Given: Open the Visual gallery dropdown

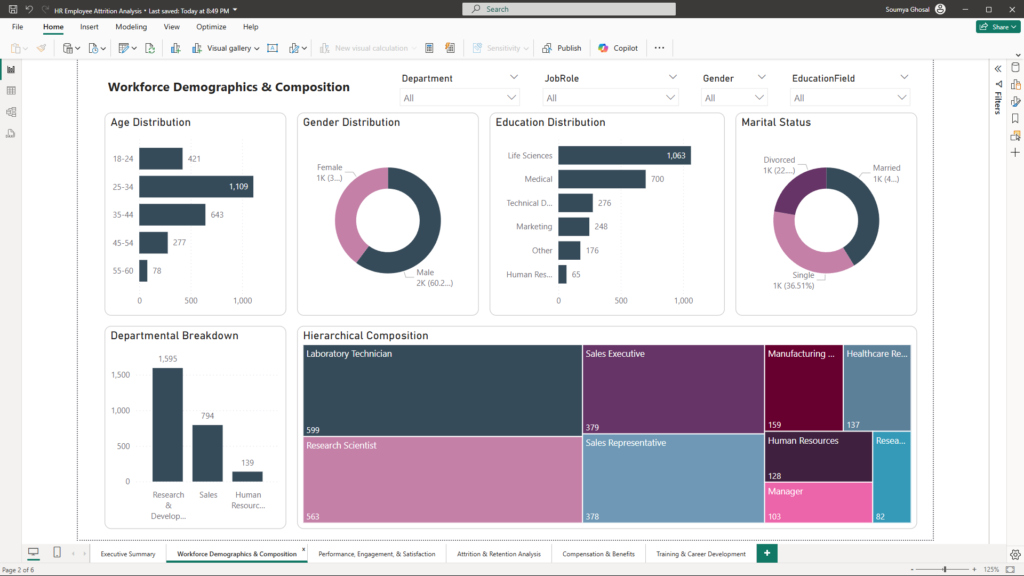Looking at the screenshot, I should click(233, 48).
